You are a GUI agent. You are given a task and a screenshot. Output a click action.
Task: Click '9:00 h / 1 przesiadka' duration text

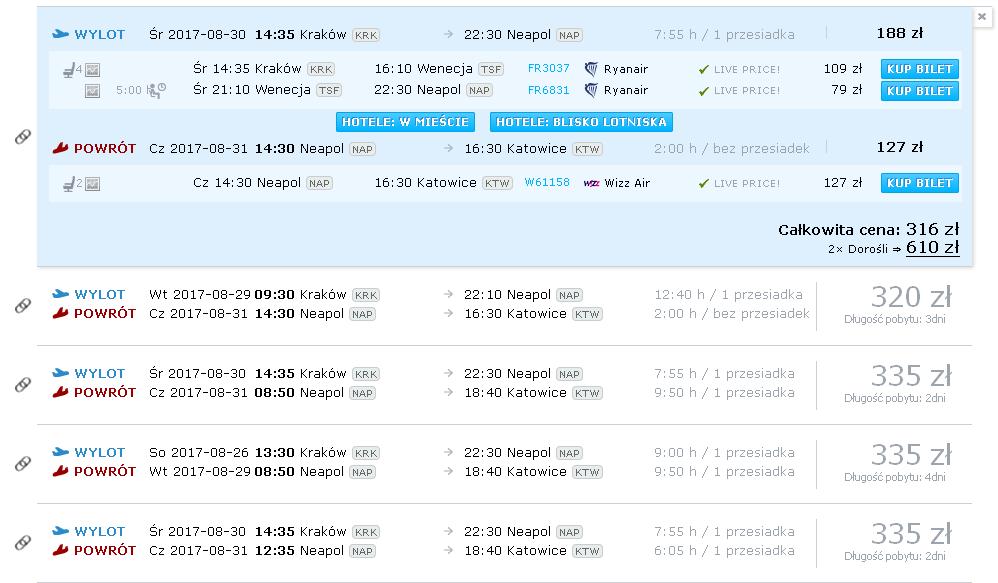[x=724, y=453]
